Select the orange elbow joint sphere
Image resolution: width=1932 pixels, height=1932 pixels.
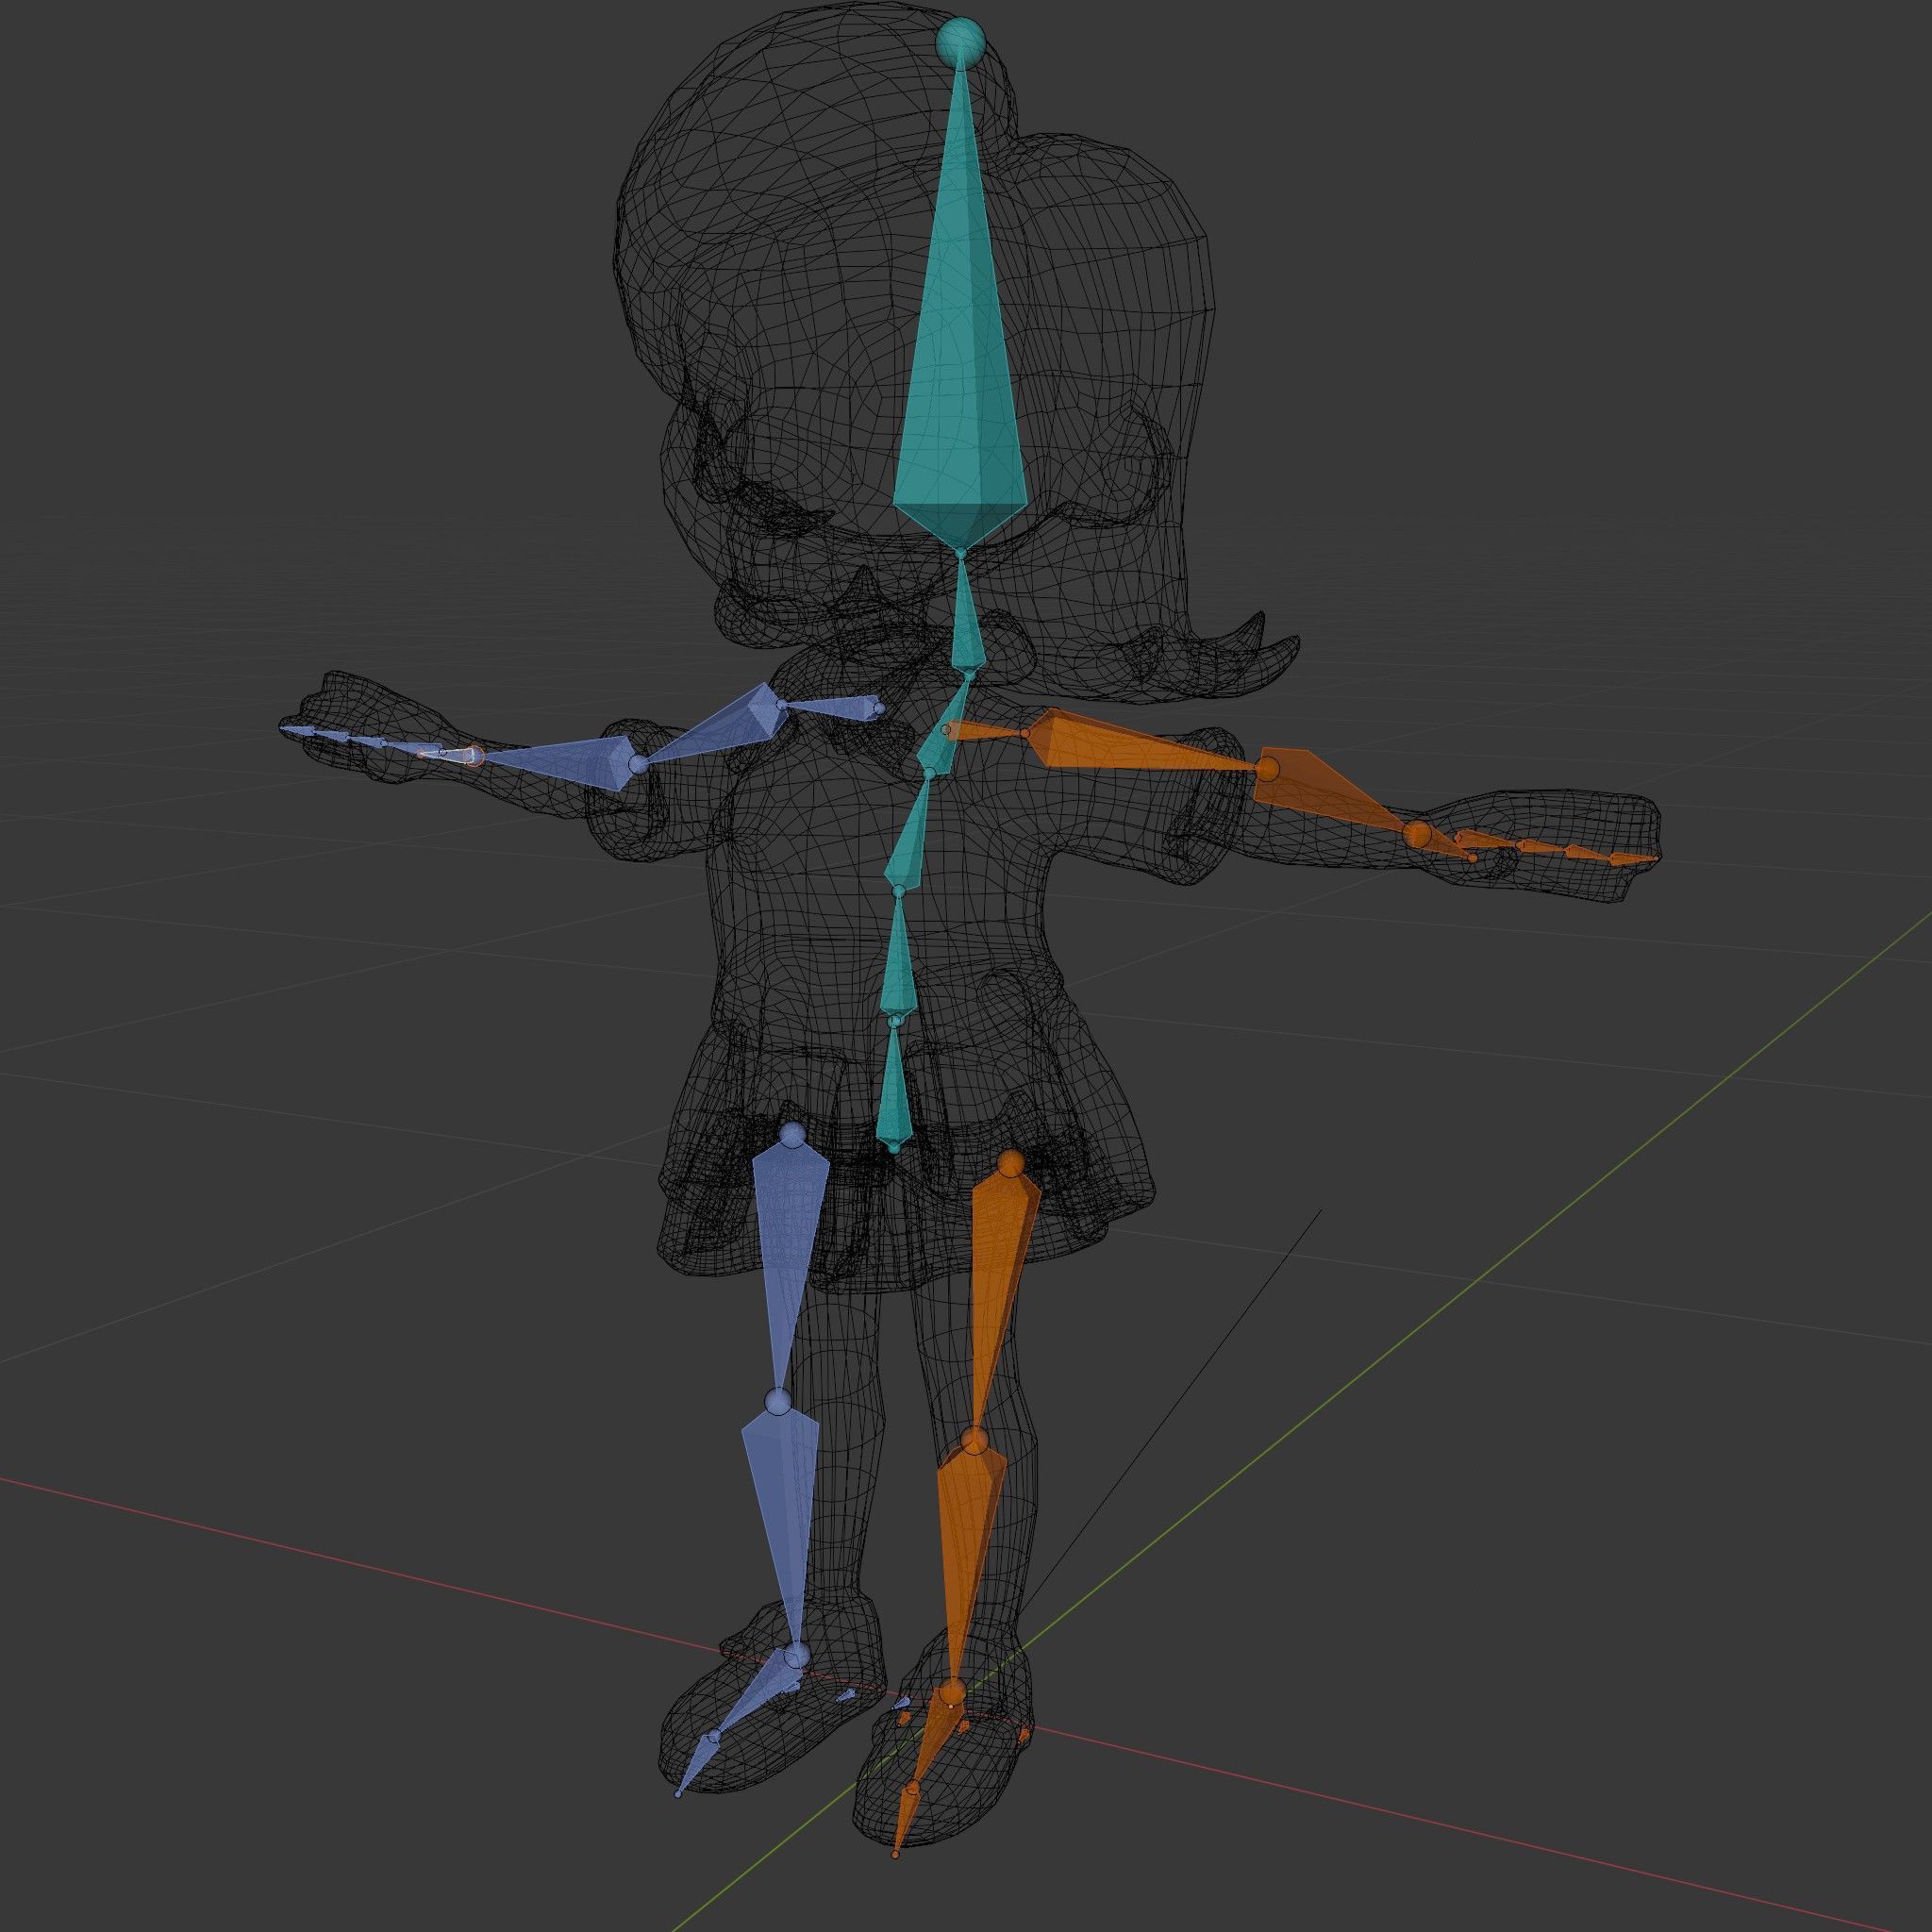(1267, 769)
